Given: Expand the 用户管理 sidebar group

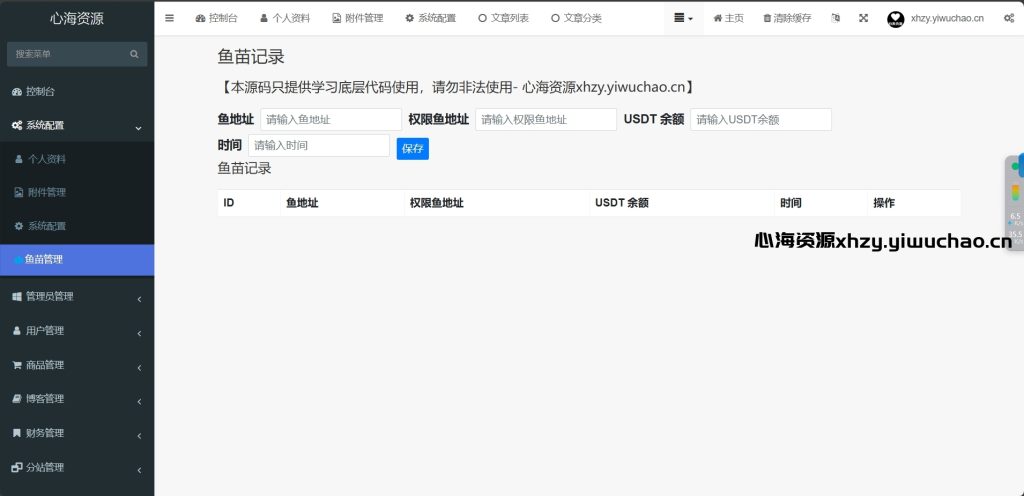Looking at the screenshot, I should (77, 331).
